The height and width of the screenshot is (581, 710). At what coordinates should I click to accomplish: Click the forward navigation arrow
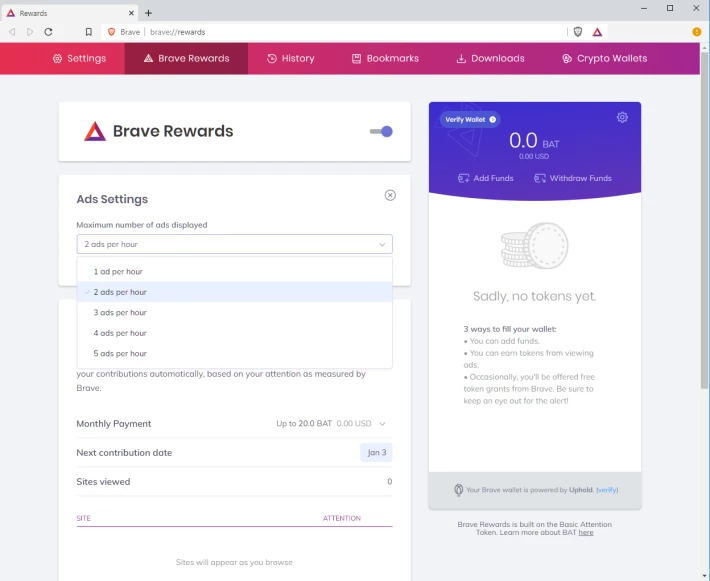[30, 32]
